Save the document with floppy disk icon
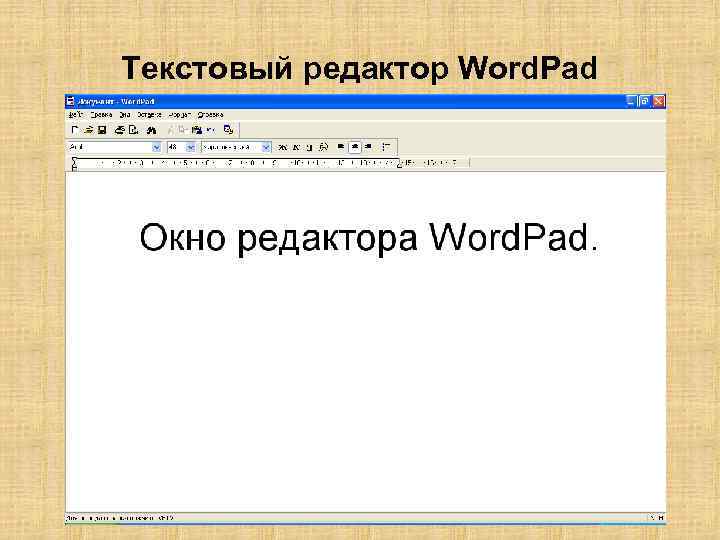This screenshot has width=720, height=540. tap(102, 130)
